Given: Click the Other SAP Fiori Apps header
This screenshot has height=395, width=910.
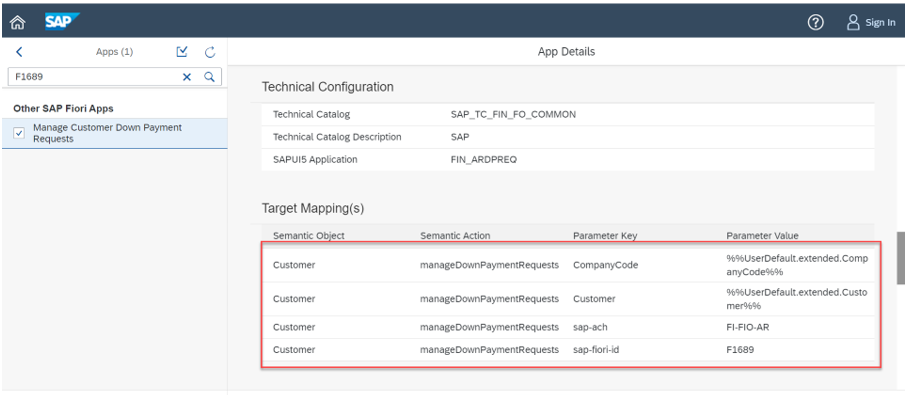Looking at the screenshot, I should (x=63, y=108).
